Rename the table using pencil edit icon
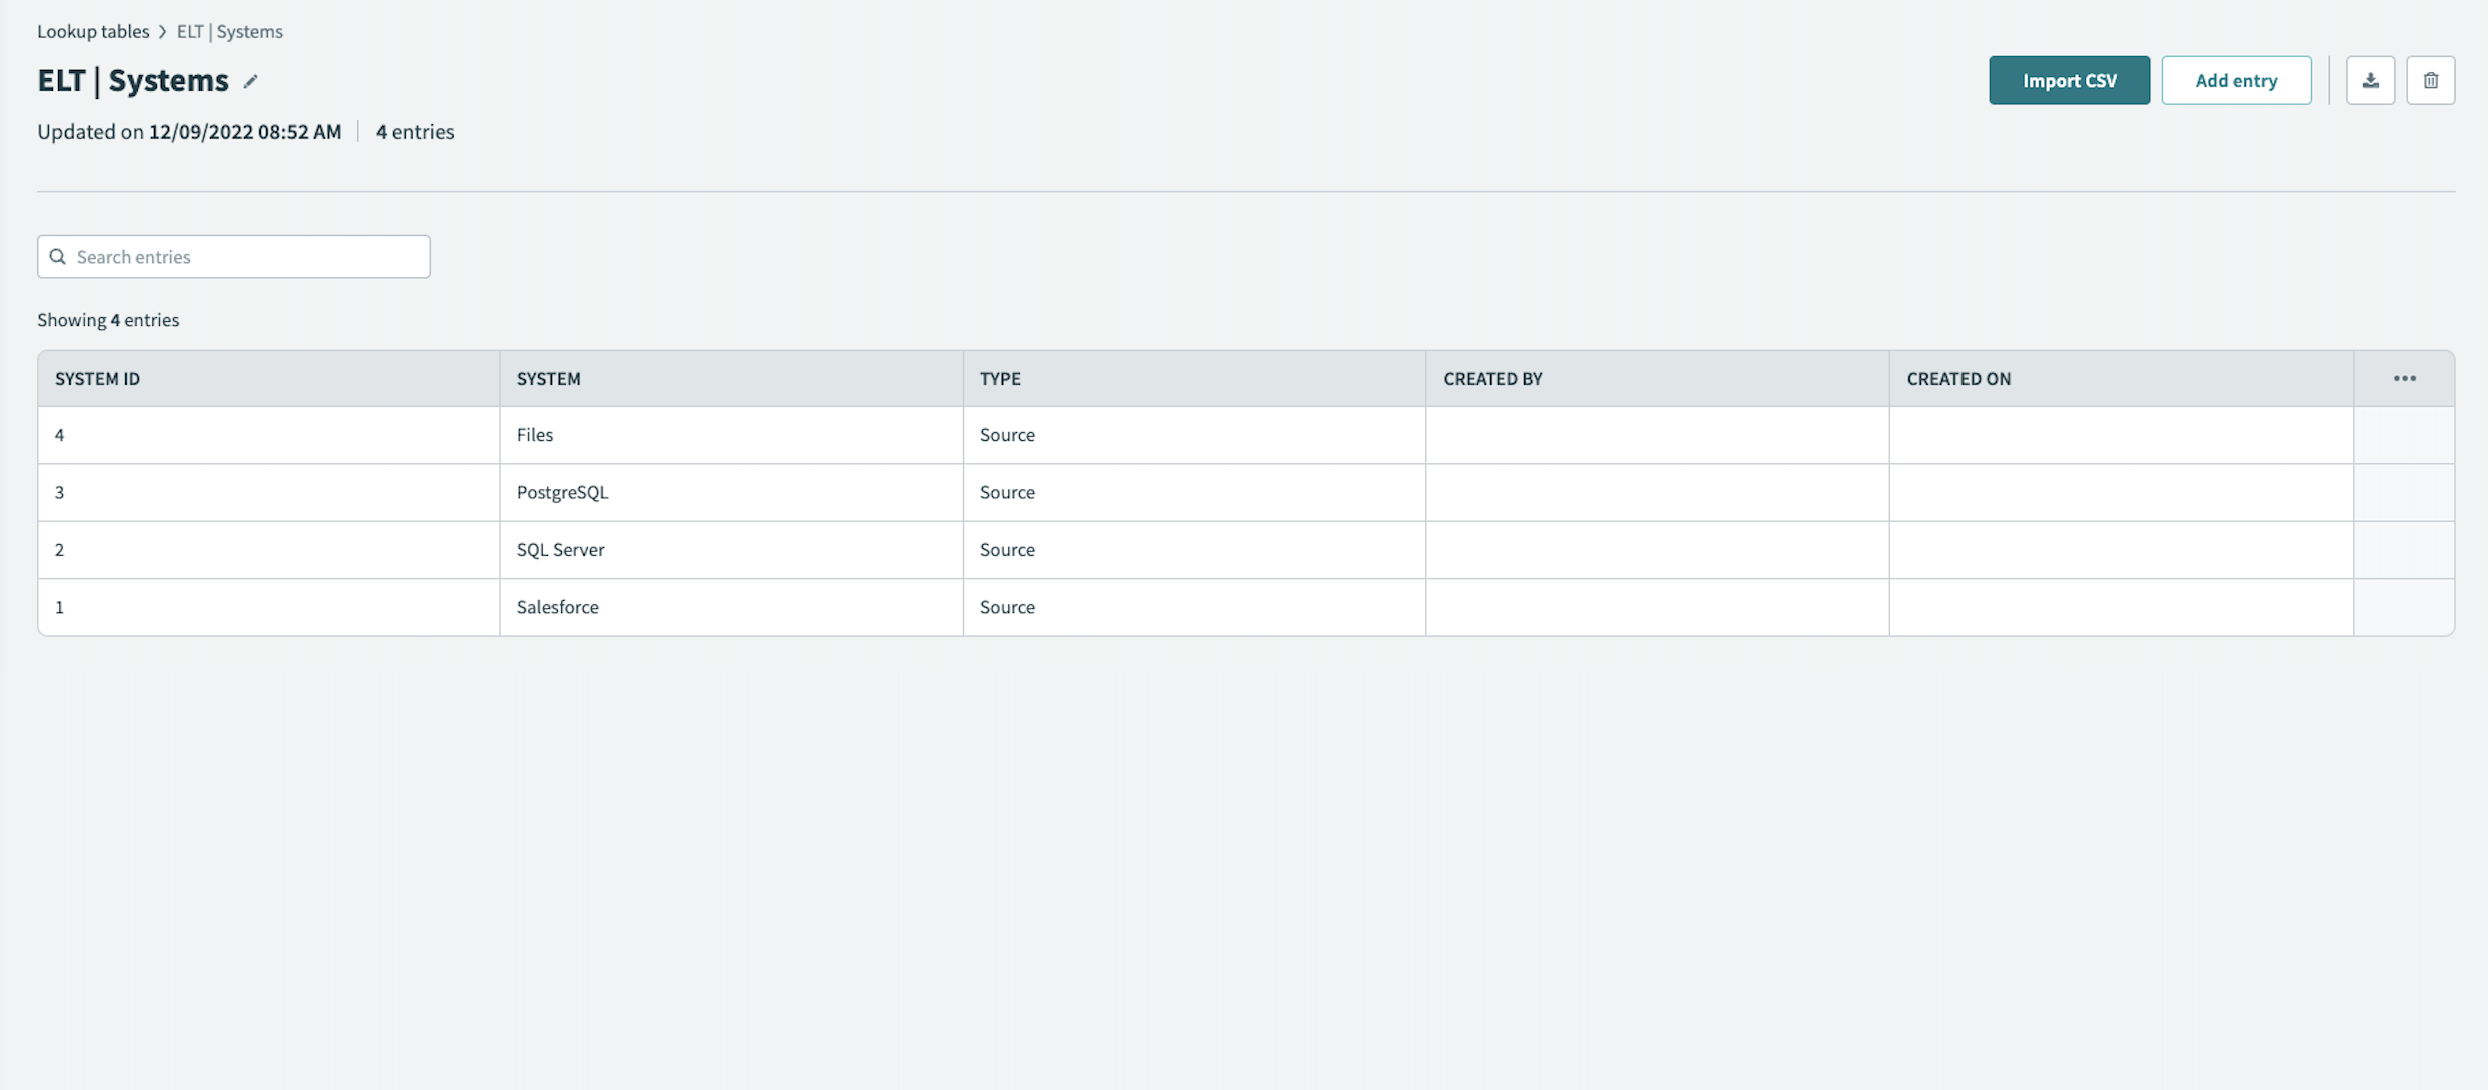 pos(250,81)
